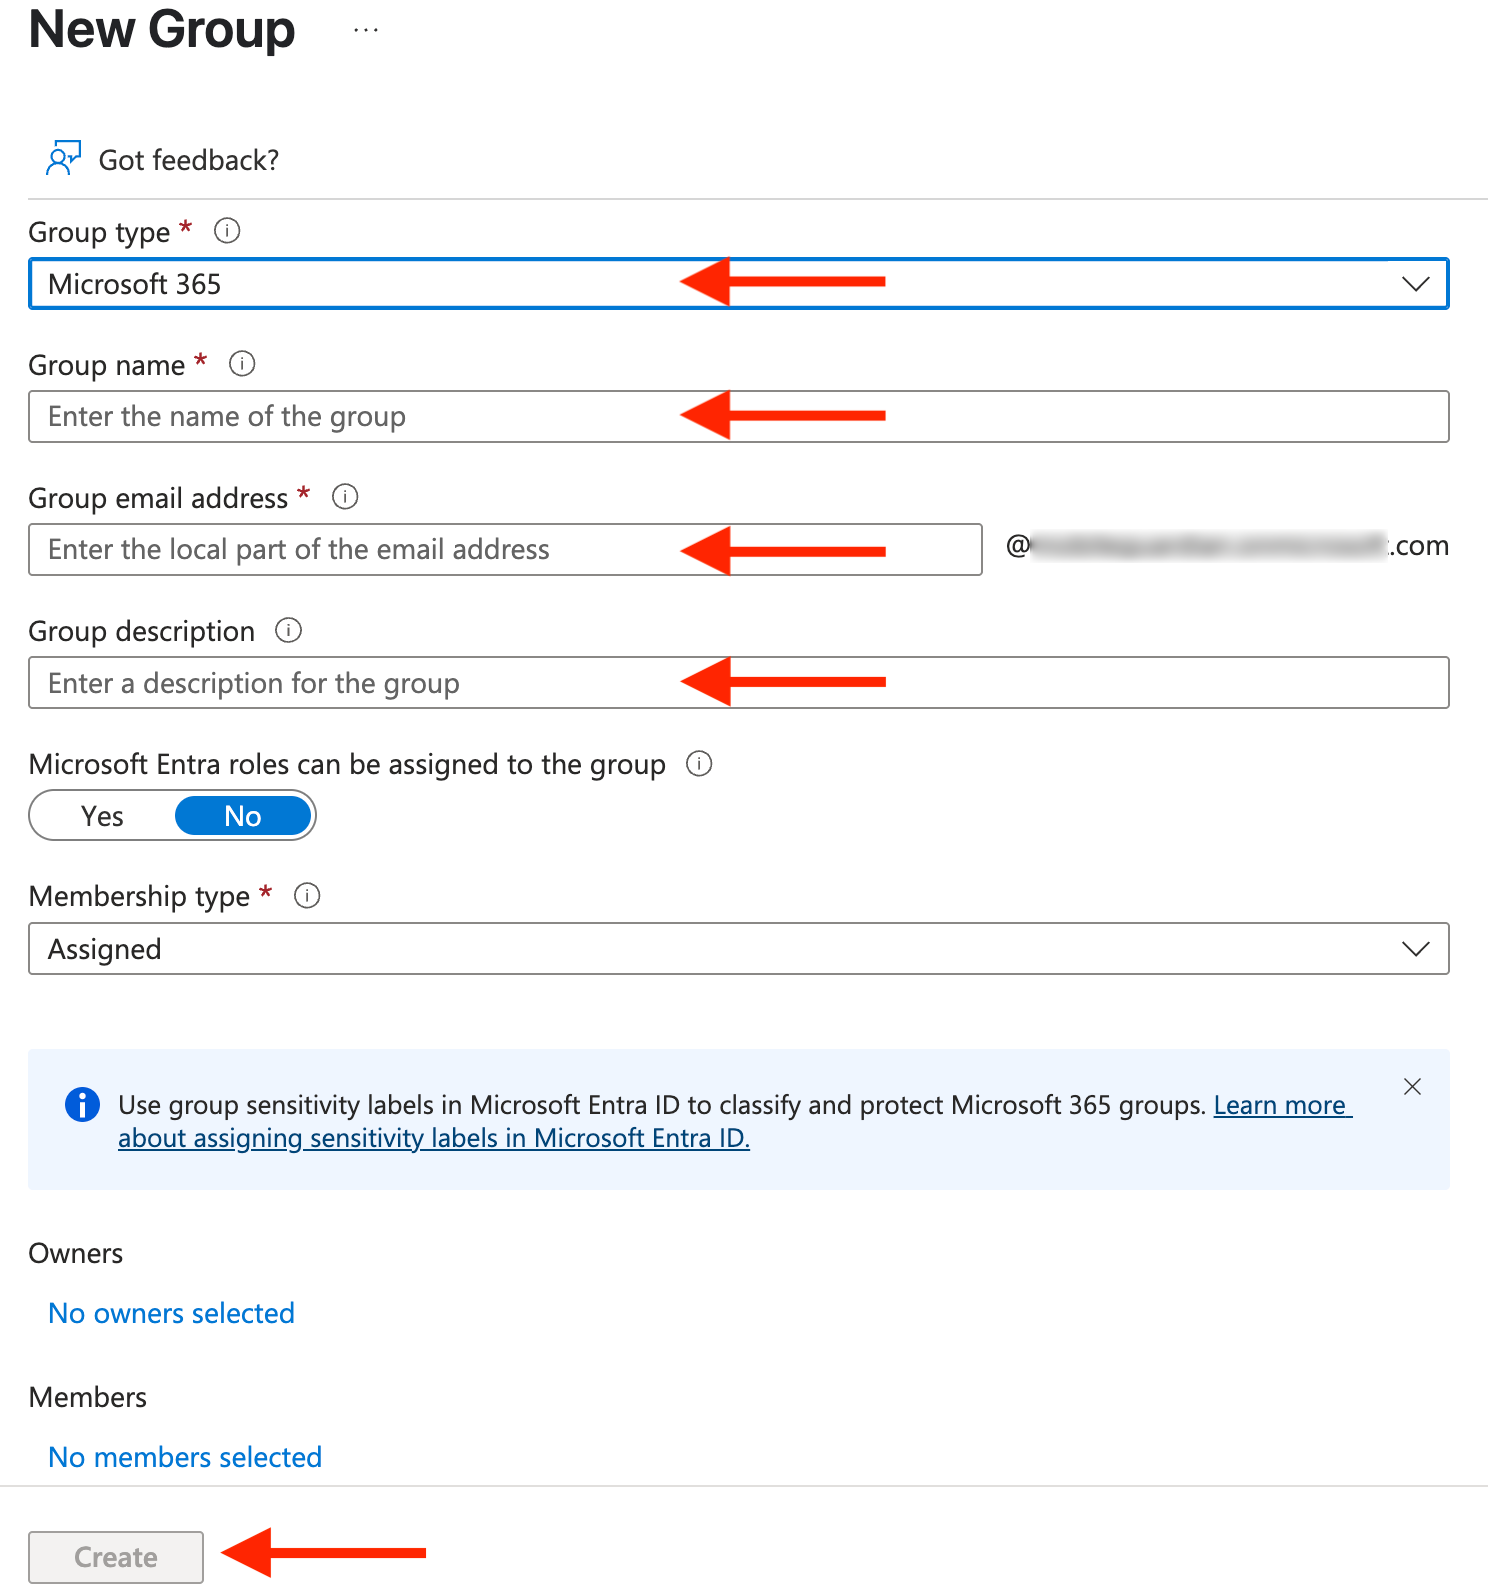Show info tooltip for Membership type
The image size is (1488, 1596).
pyautogui.click(x=307, y=896)
